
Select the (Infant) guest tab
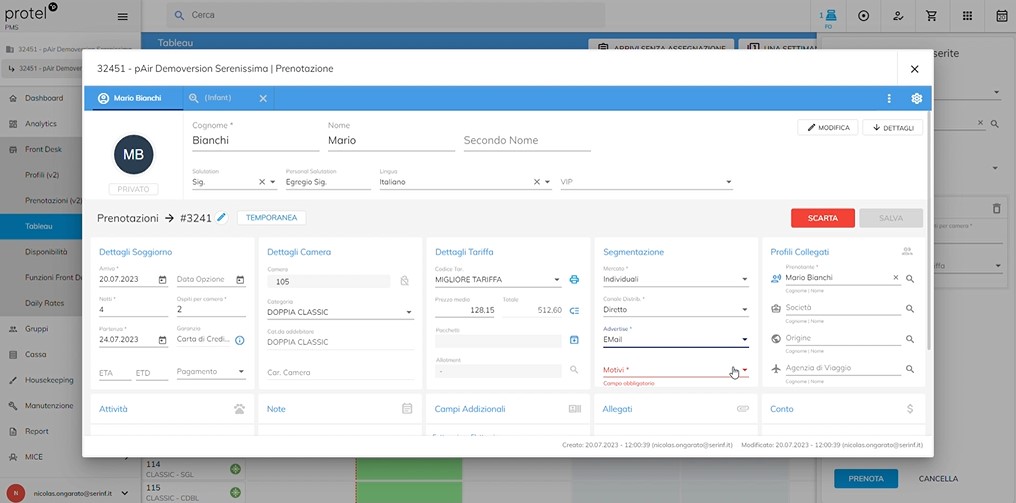click(218, 99)
